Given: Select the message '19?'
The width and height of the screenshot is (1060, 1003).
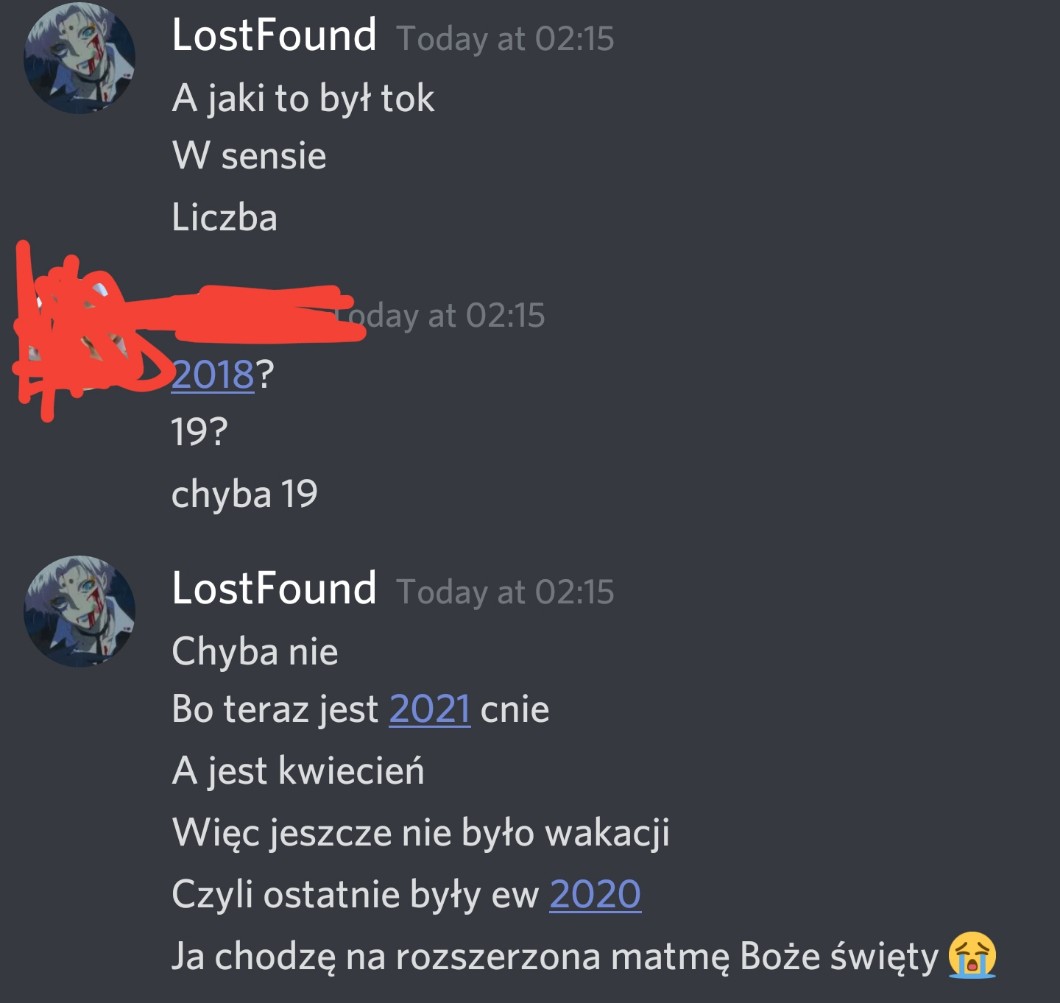Looking at the screenshot, I should tap(199, 433).
